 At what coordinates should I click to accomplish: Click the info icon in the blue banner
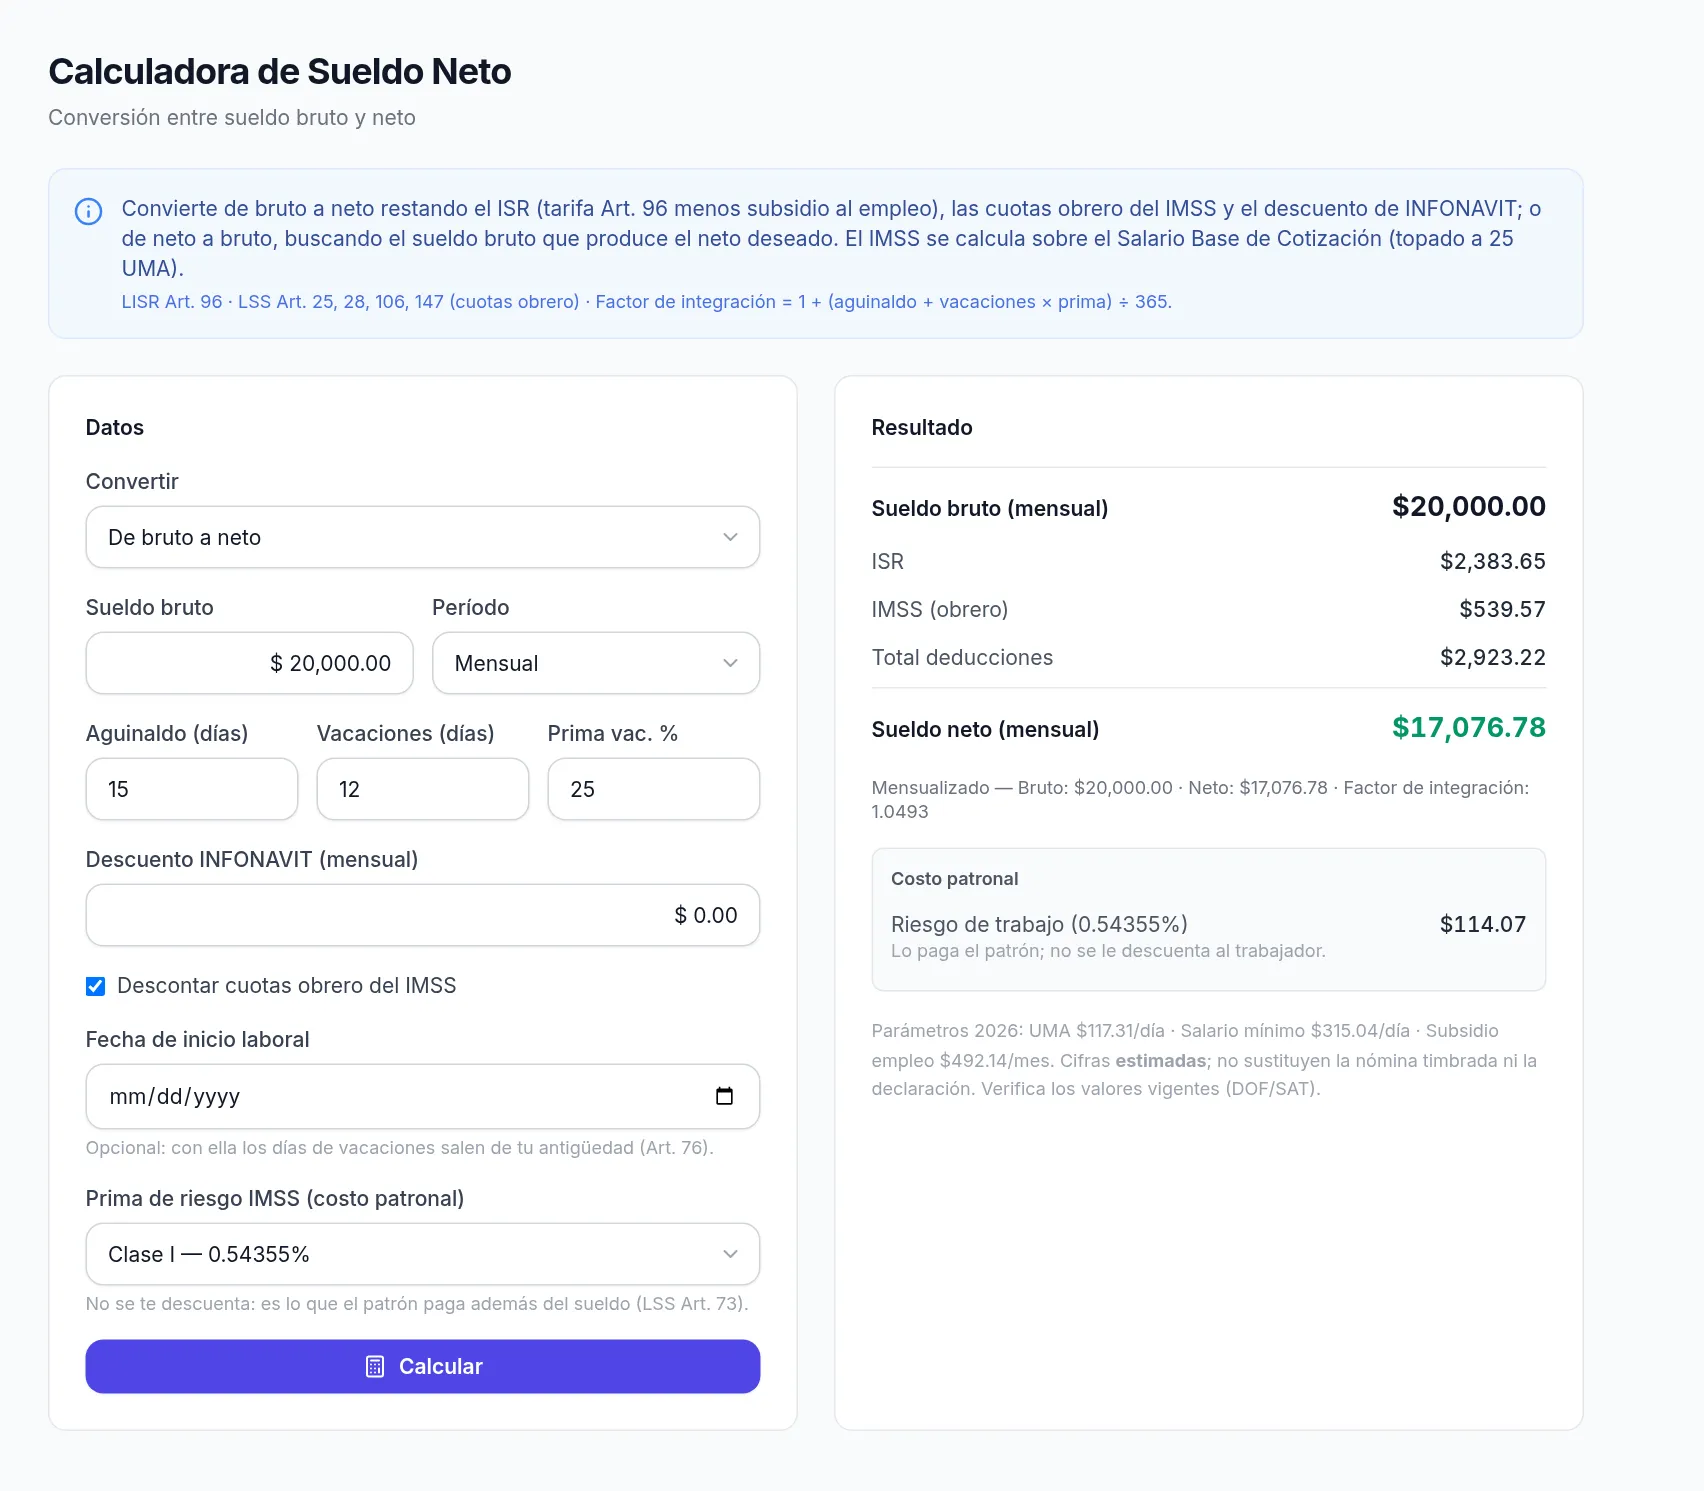(x=88, y=211)
